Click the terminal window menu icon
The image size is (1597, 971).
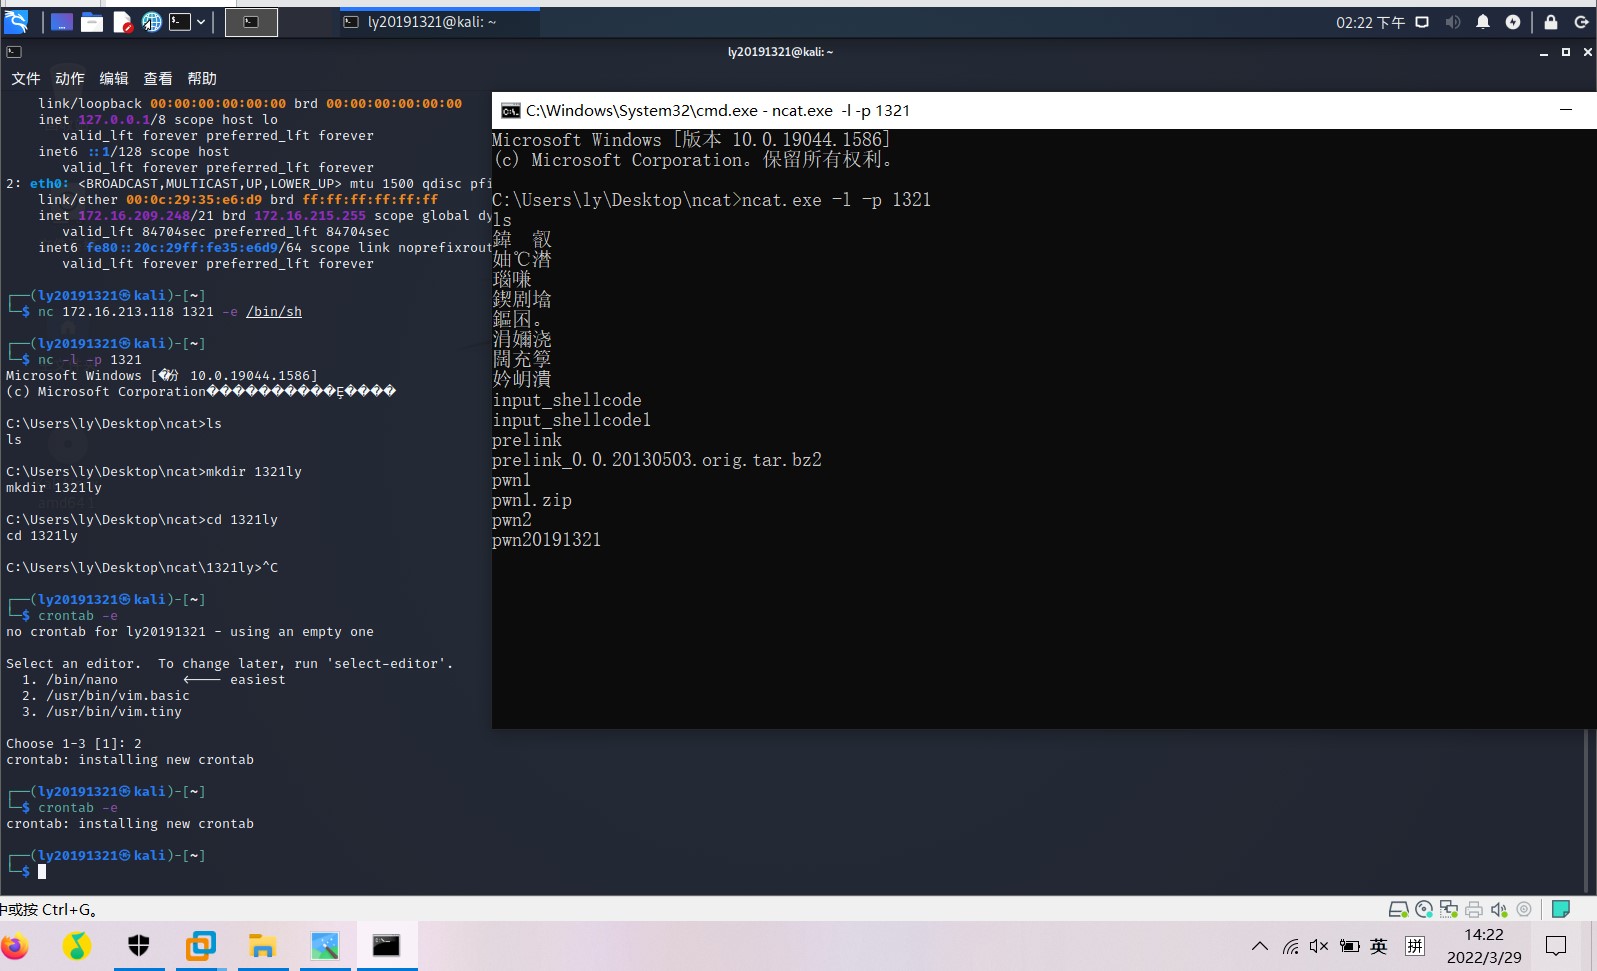point(14,52)
